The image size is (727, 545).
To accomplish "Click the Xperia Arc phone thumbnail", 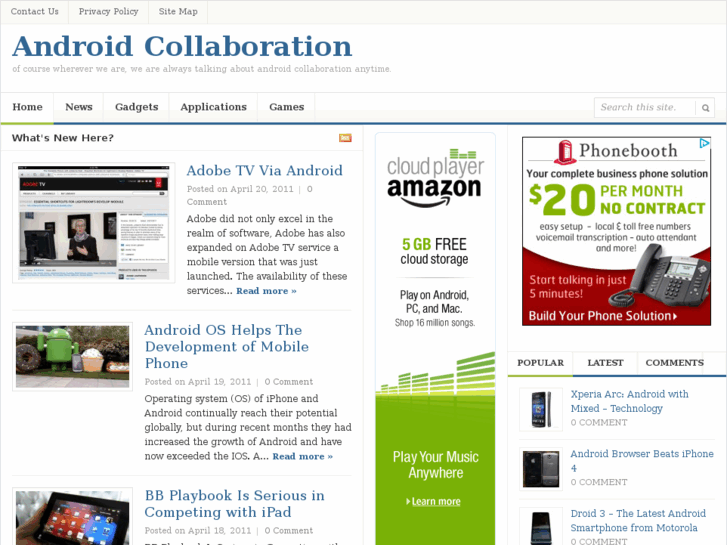I will [541, 410].
